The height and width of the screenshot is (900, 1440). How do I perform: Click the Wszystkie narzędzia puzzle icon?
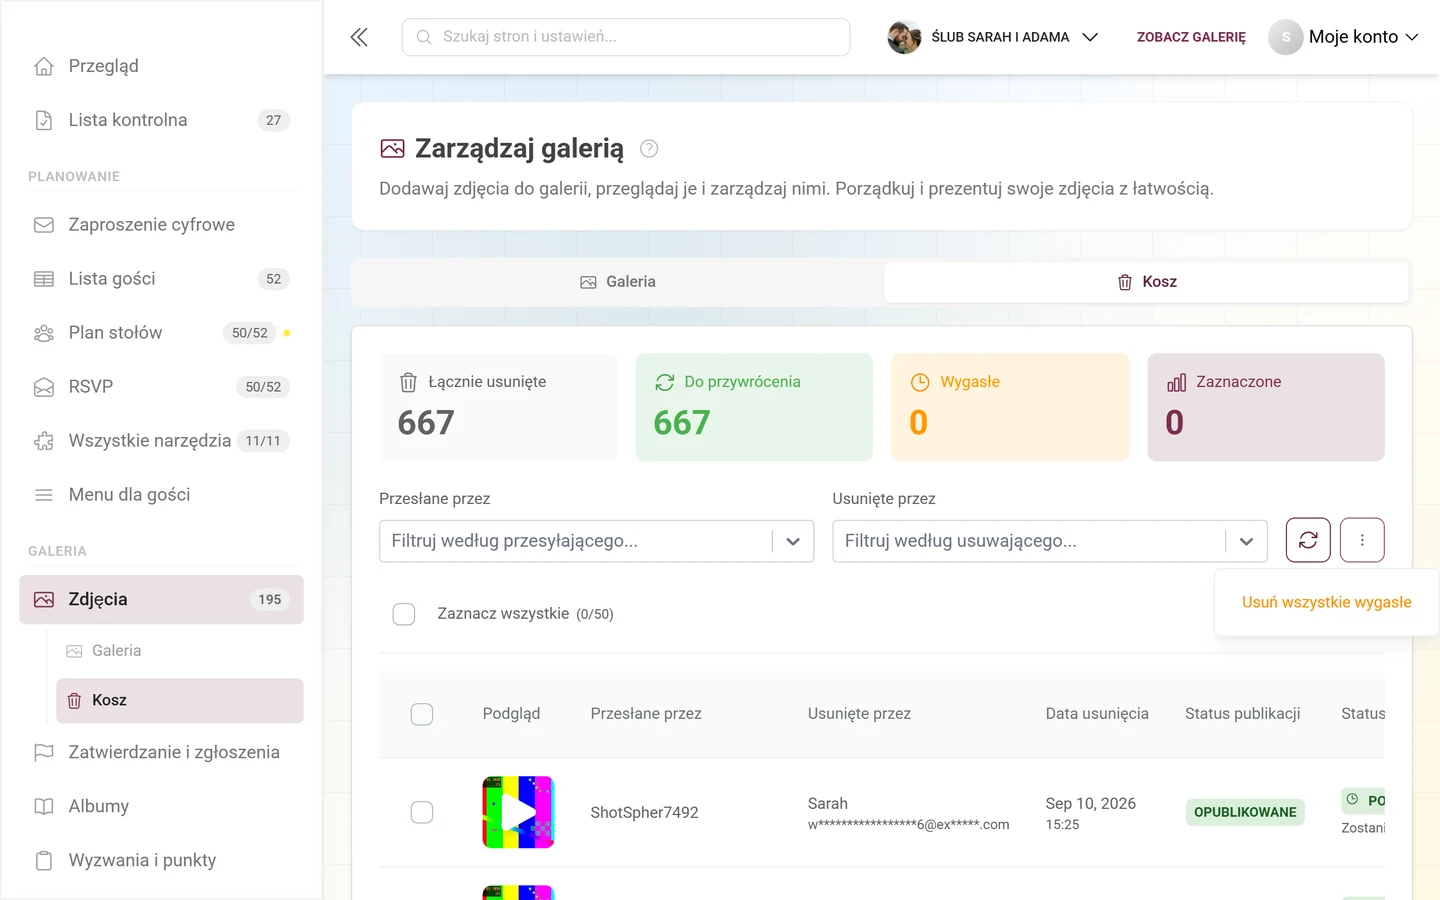click(x=44, y=441)
